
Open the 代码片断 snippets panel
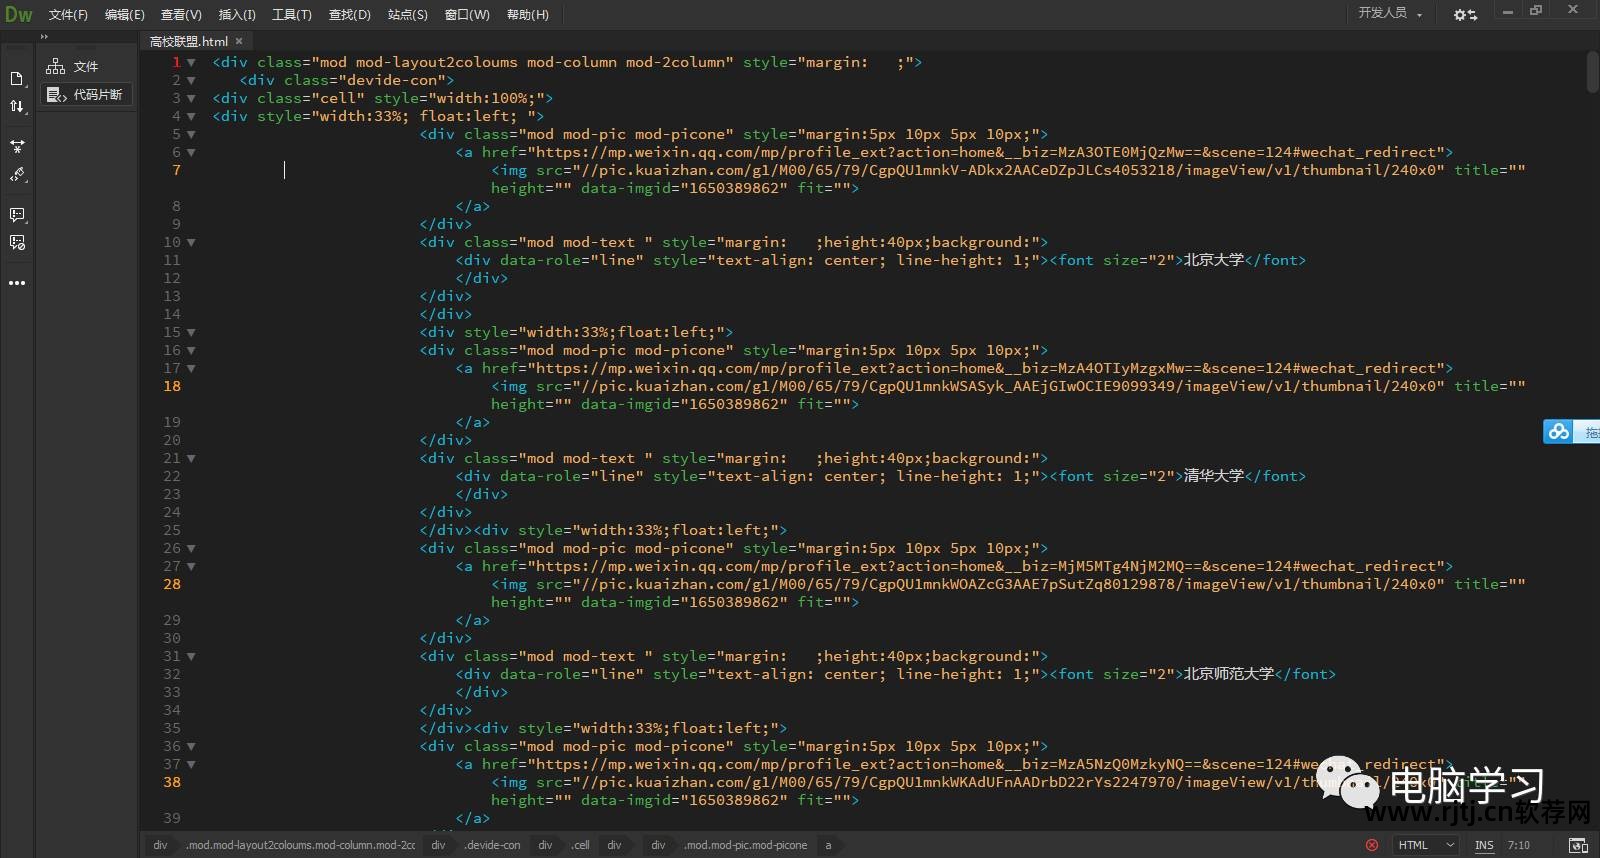pos(88,94)
